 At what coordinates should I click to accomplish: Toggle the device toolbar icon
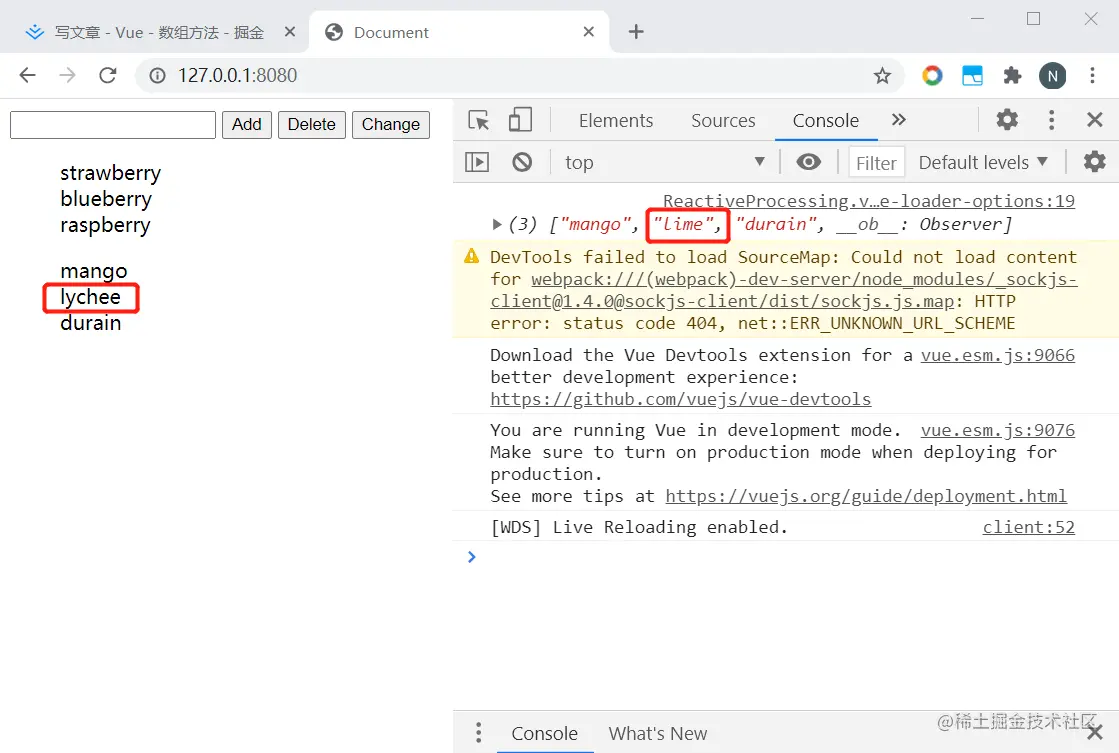(x=520, y=120)
